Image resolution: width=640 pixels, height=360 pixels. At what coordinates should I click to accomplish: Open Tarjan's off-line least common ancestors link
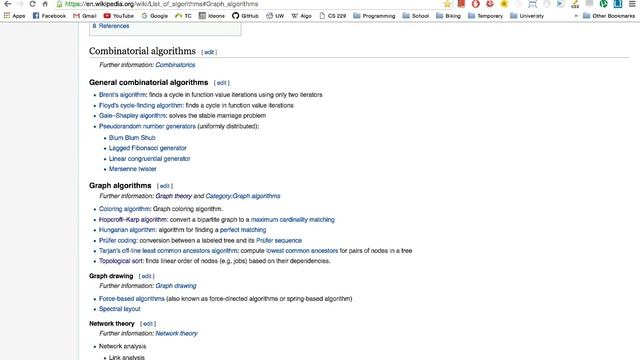pos(168,251)
